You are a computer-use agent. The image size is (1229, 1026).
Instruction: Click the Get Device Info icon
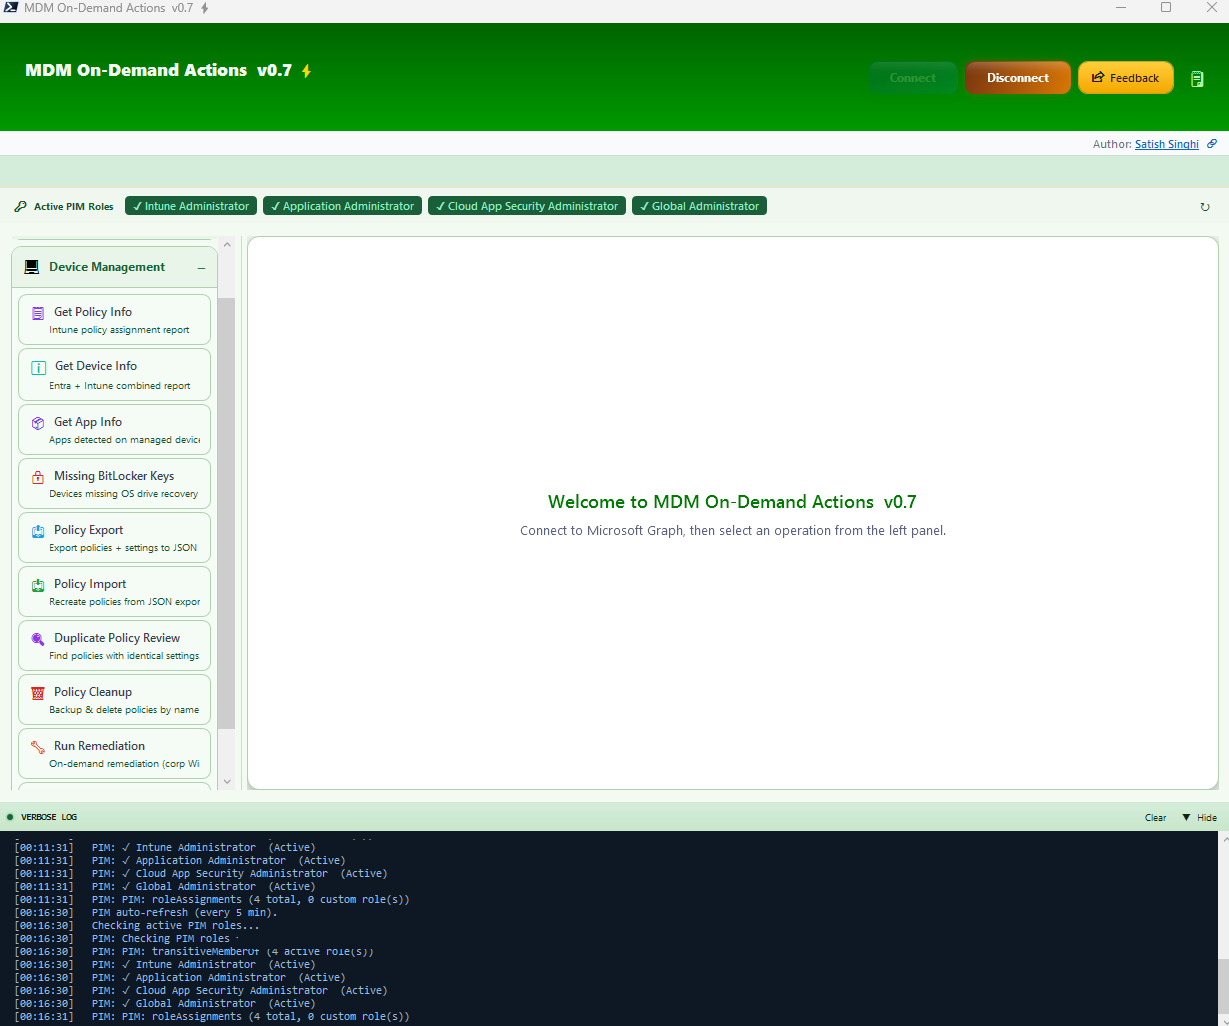[39, 367]
